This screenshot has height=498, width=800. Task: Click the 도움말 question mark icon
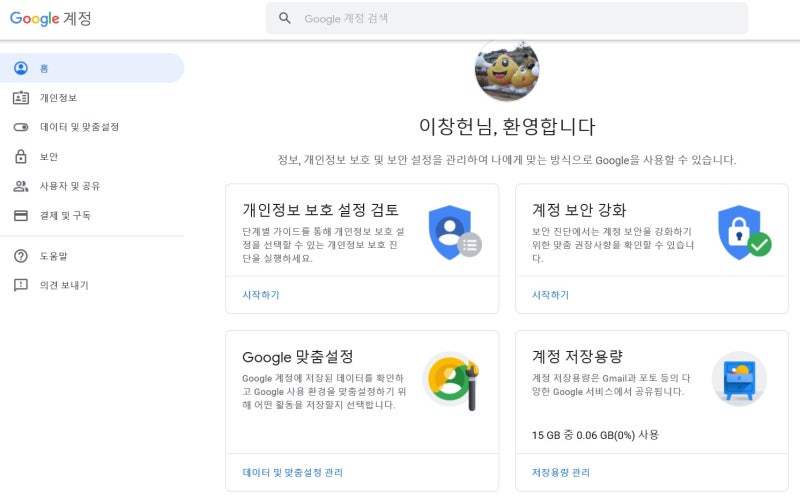pos(21,256)
